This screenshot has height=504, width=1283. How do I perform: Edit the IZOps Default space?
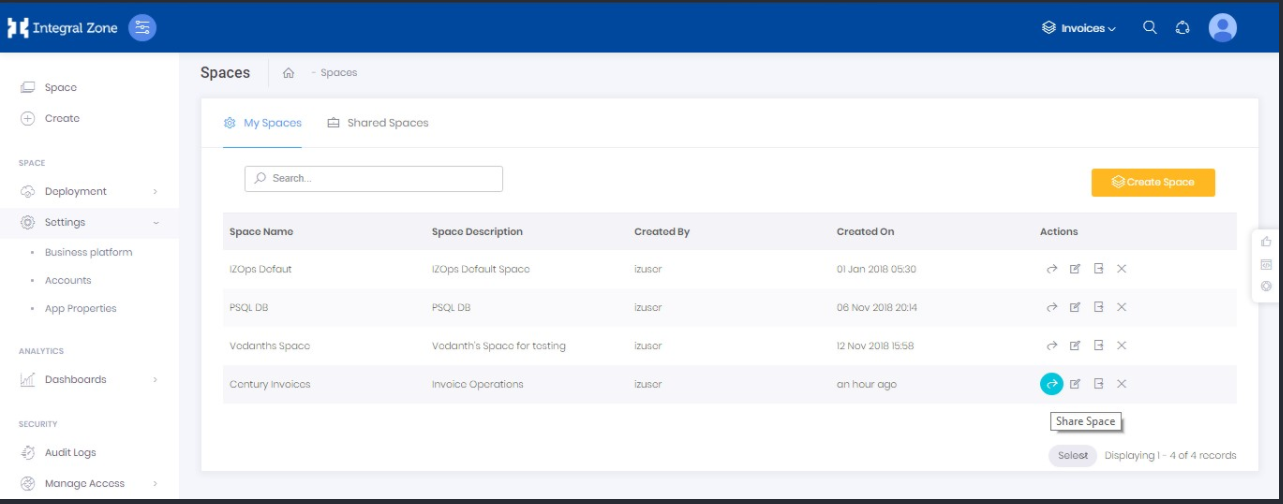1075,269
